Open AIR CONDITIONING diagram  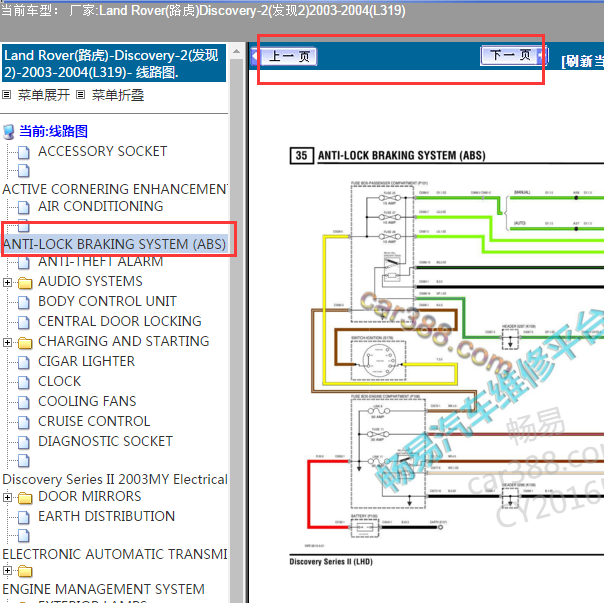[101, 206]
